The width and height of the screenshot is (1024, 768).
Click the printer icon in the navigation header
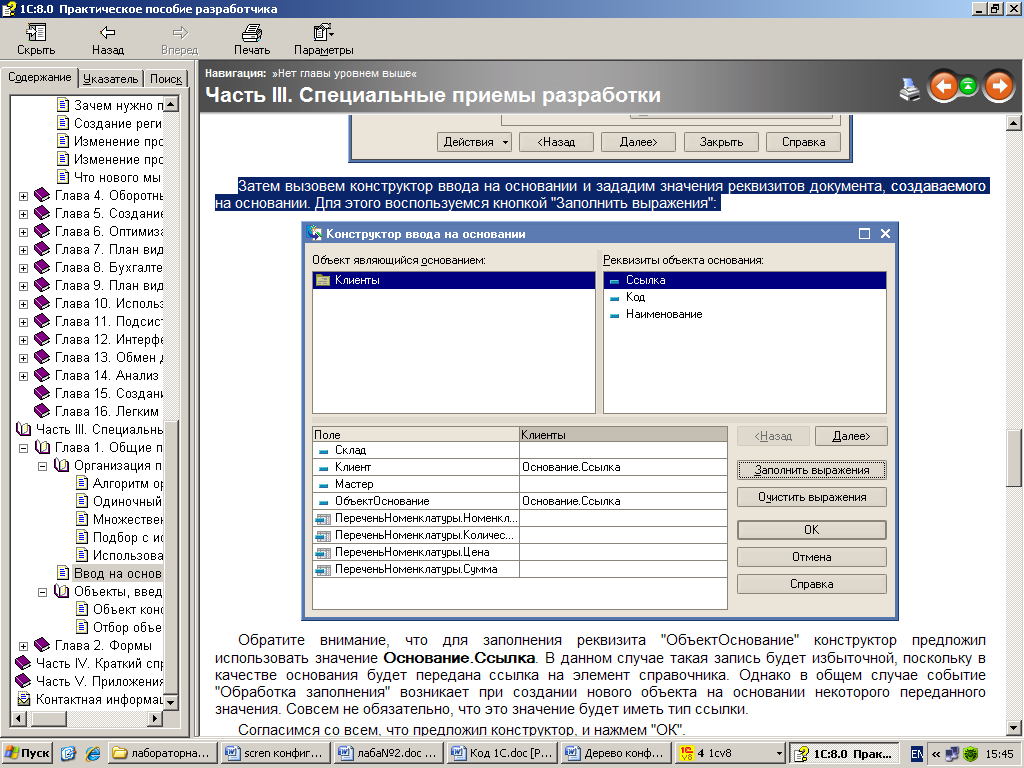click(909, 89)
